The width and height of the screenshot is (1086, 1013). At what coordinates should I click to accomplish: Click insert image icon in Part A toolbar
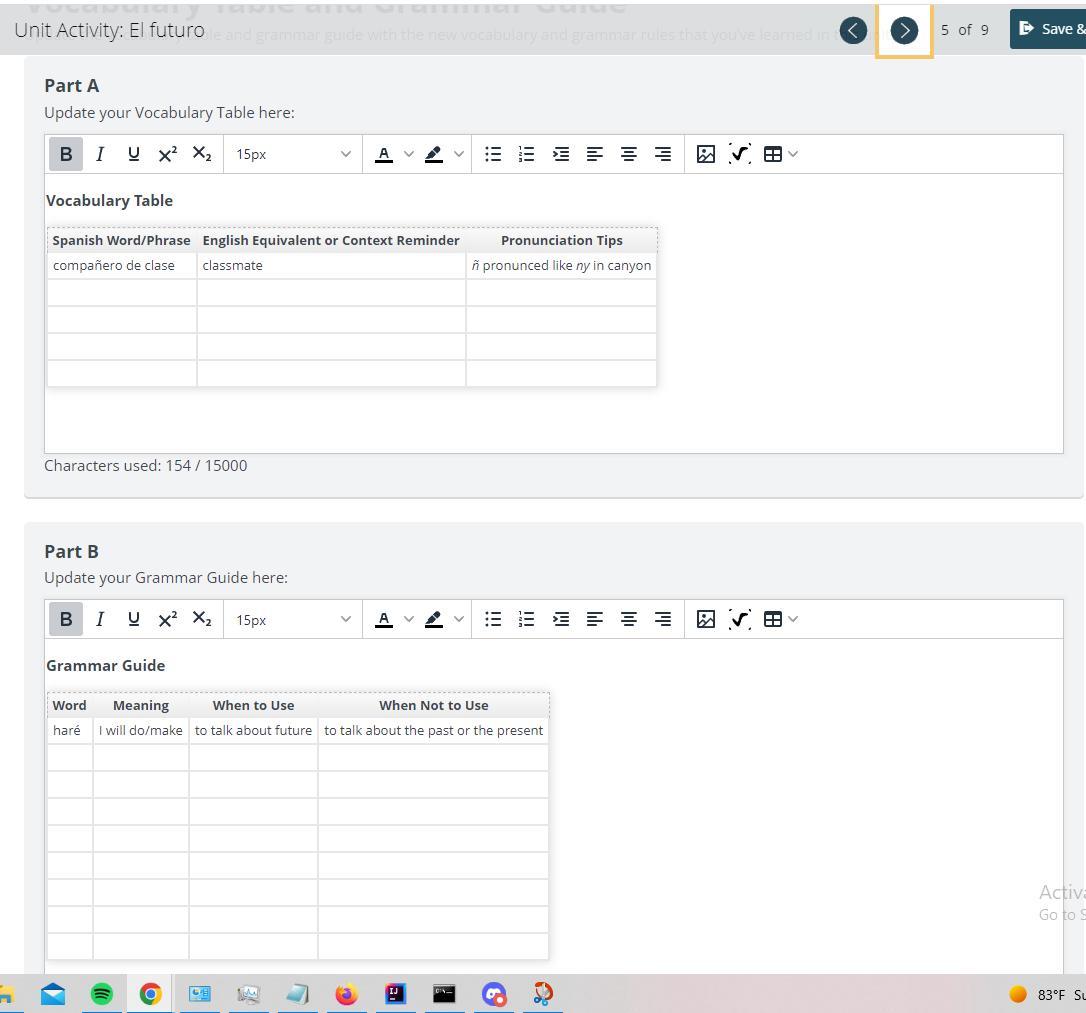coord(706,154)
